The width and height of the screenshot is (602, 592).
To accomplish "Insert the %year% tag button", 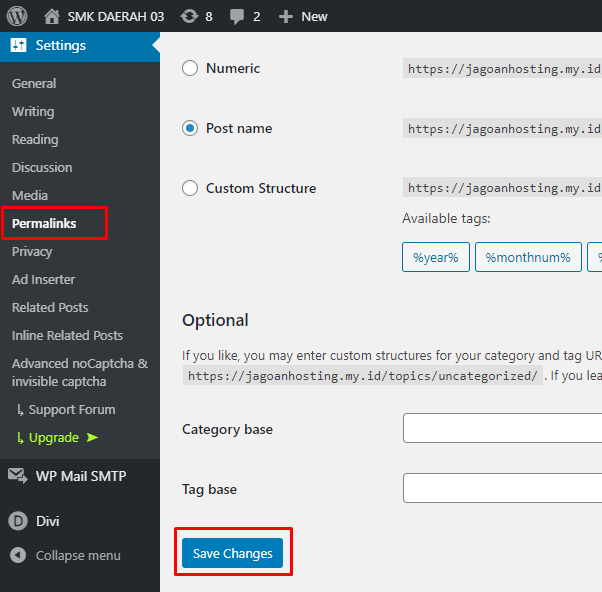I will click(x=435, y=257).
